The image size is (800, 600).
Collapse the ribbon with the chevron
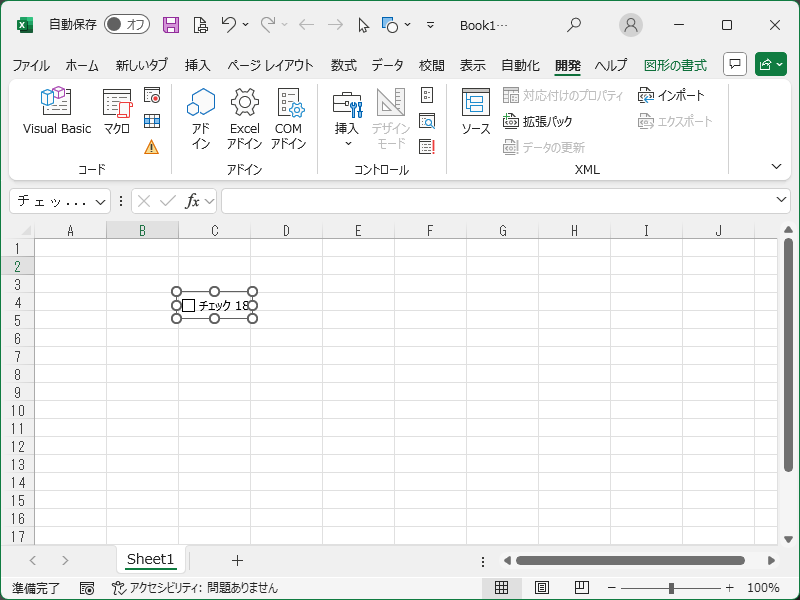pos(776,166)
